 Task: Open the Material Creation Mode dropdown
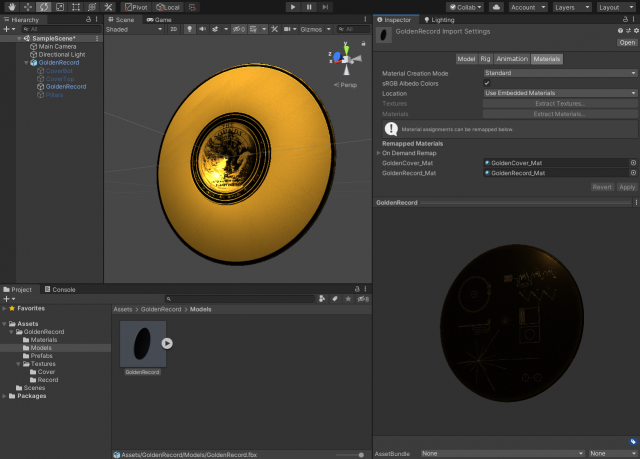click(560, 73)
